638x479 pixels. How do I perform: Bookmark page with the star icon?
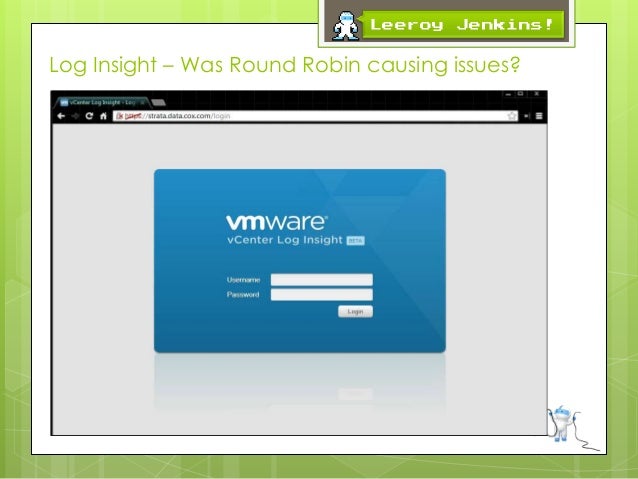click(512, 116)
